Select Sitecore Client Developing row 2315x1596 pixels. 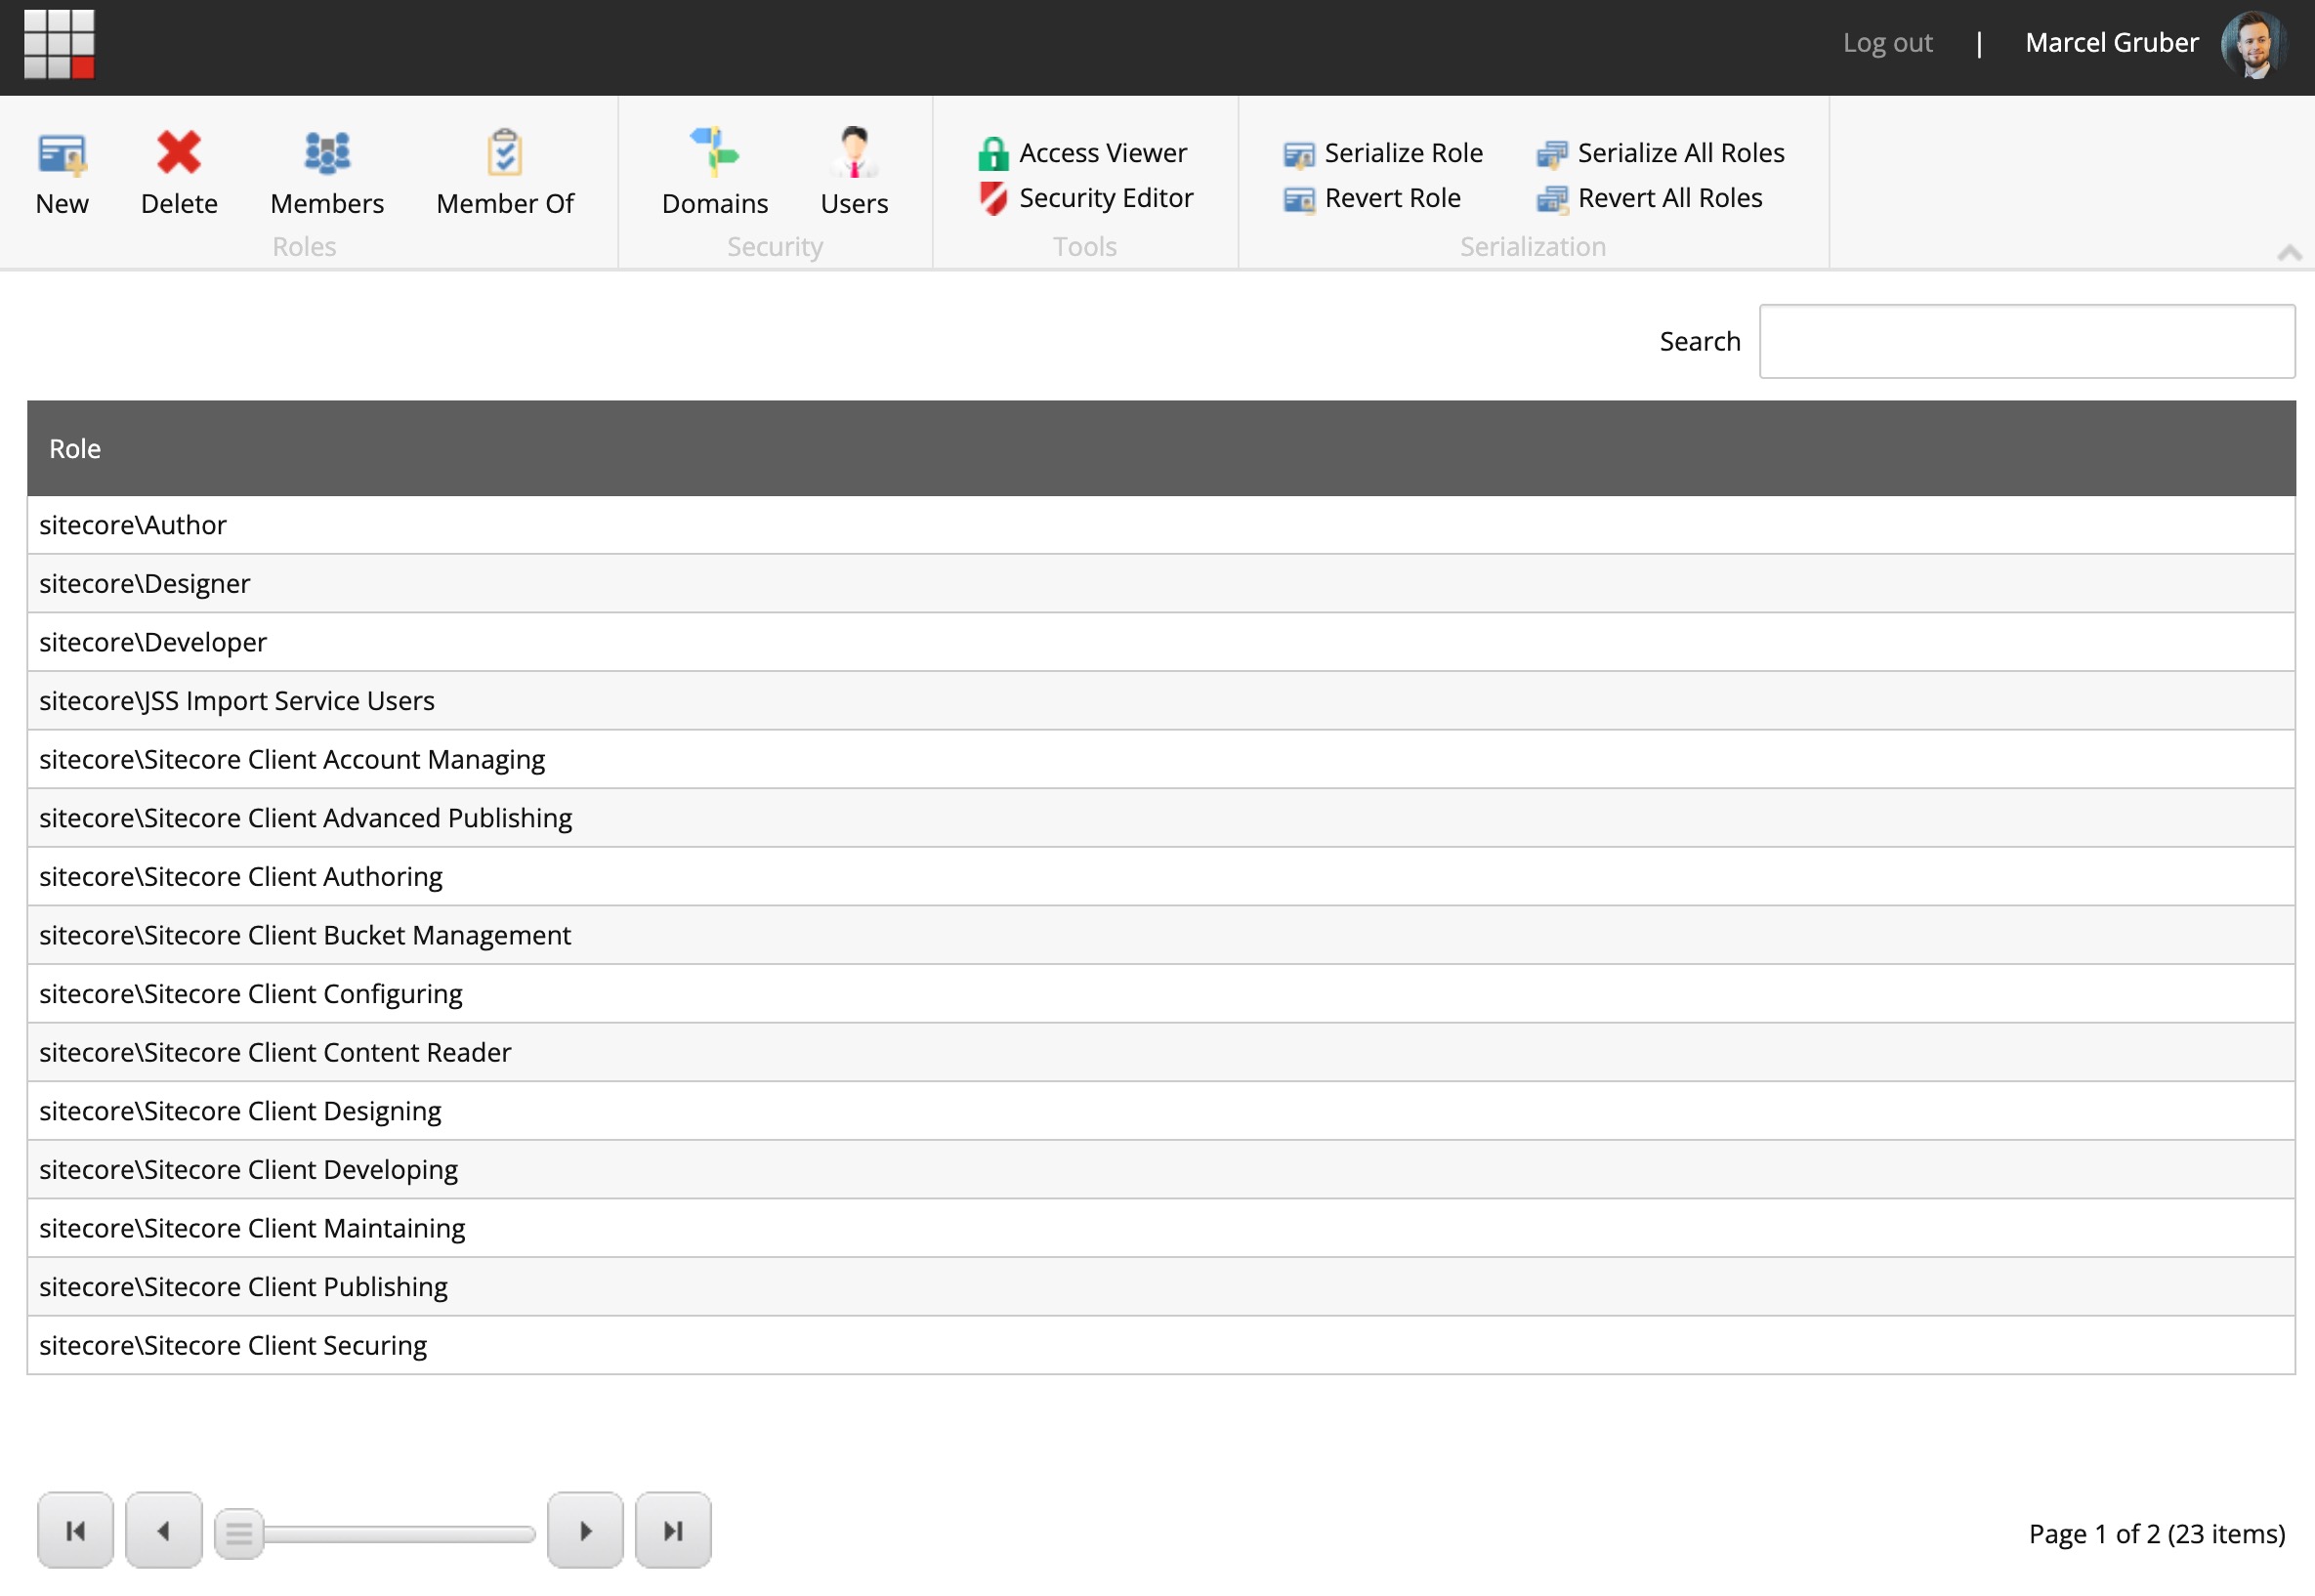coord(1161,1169)
